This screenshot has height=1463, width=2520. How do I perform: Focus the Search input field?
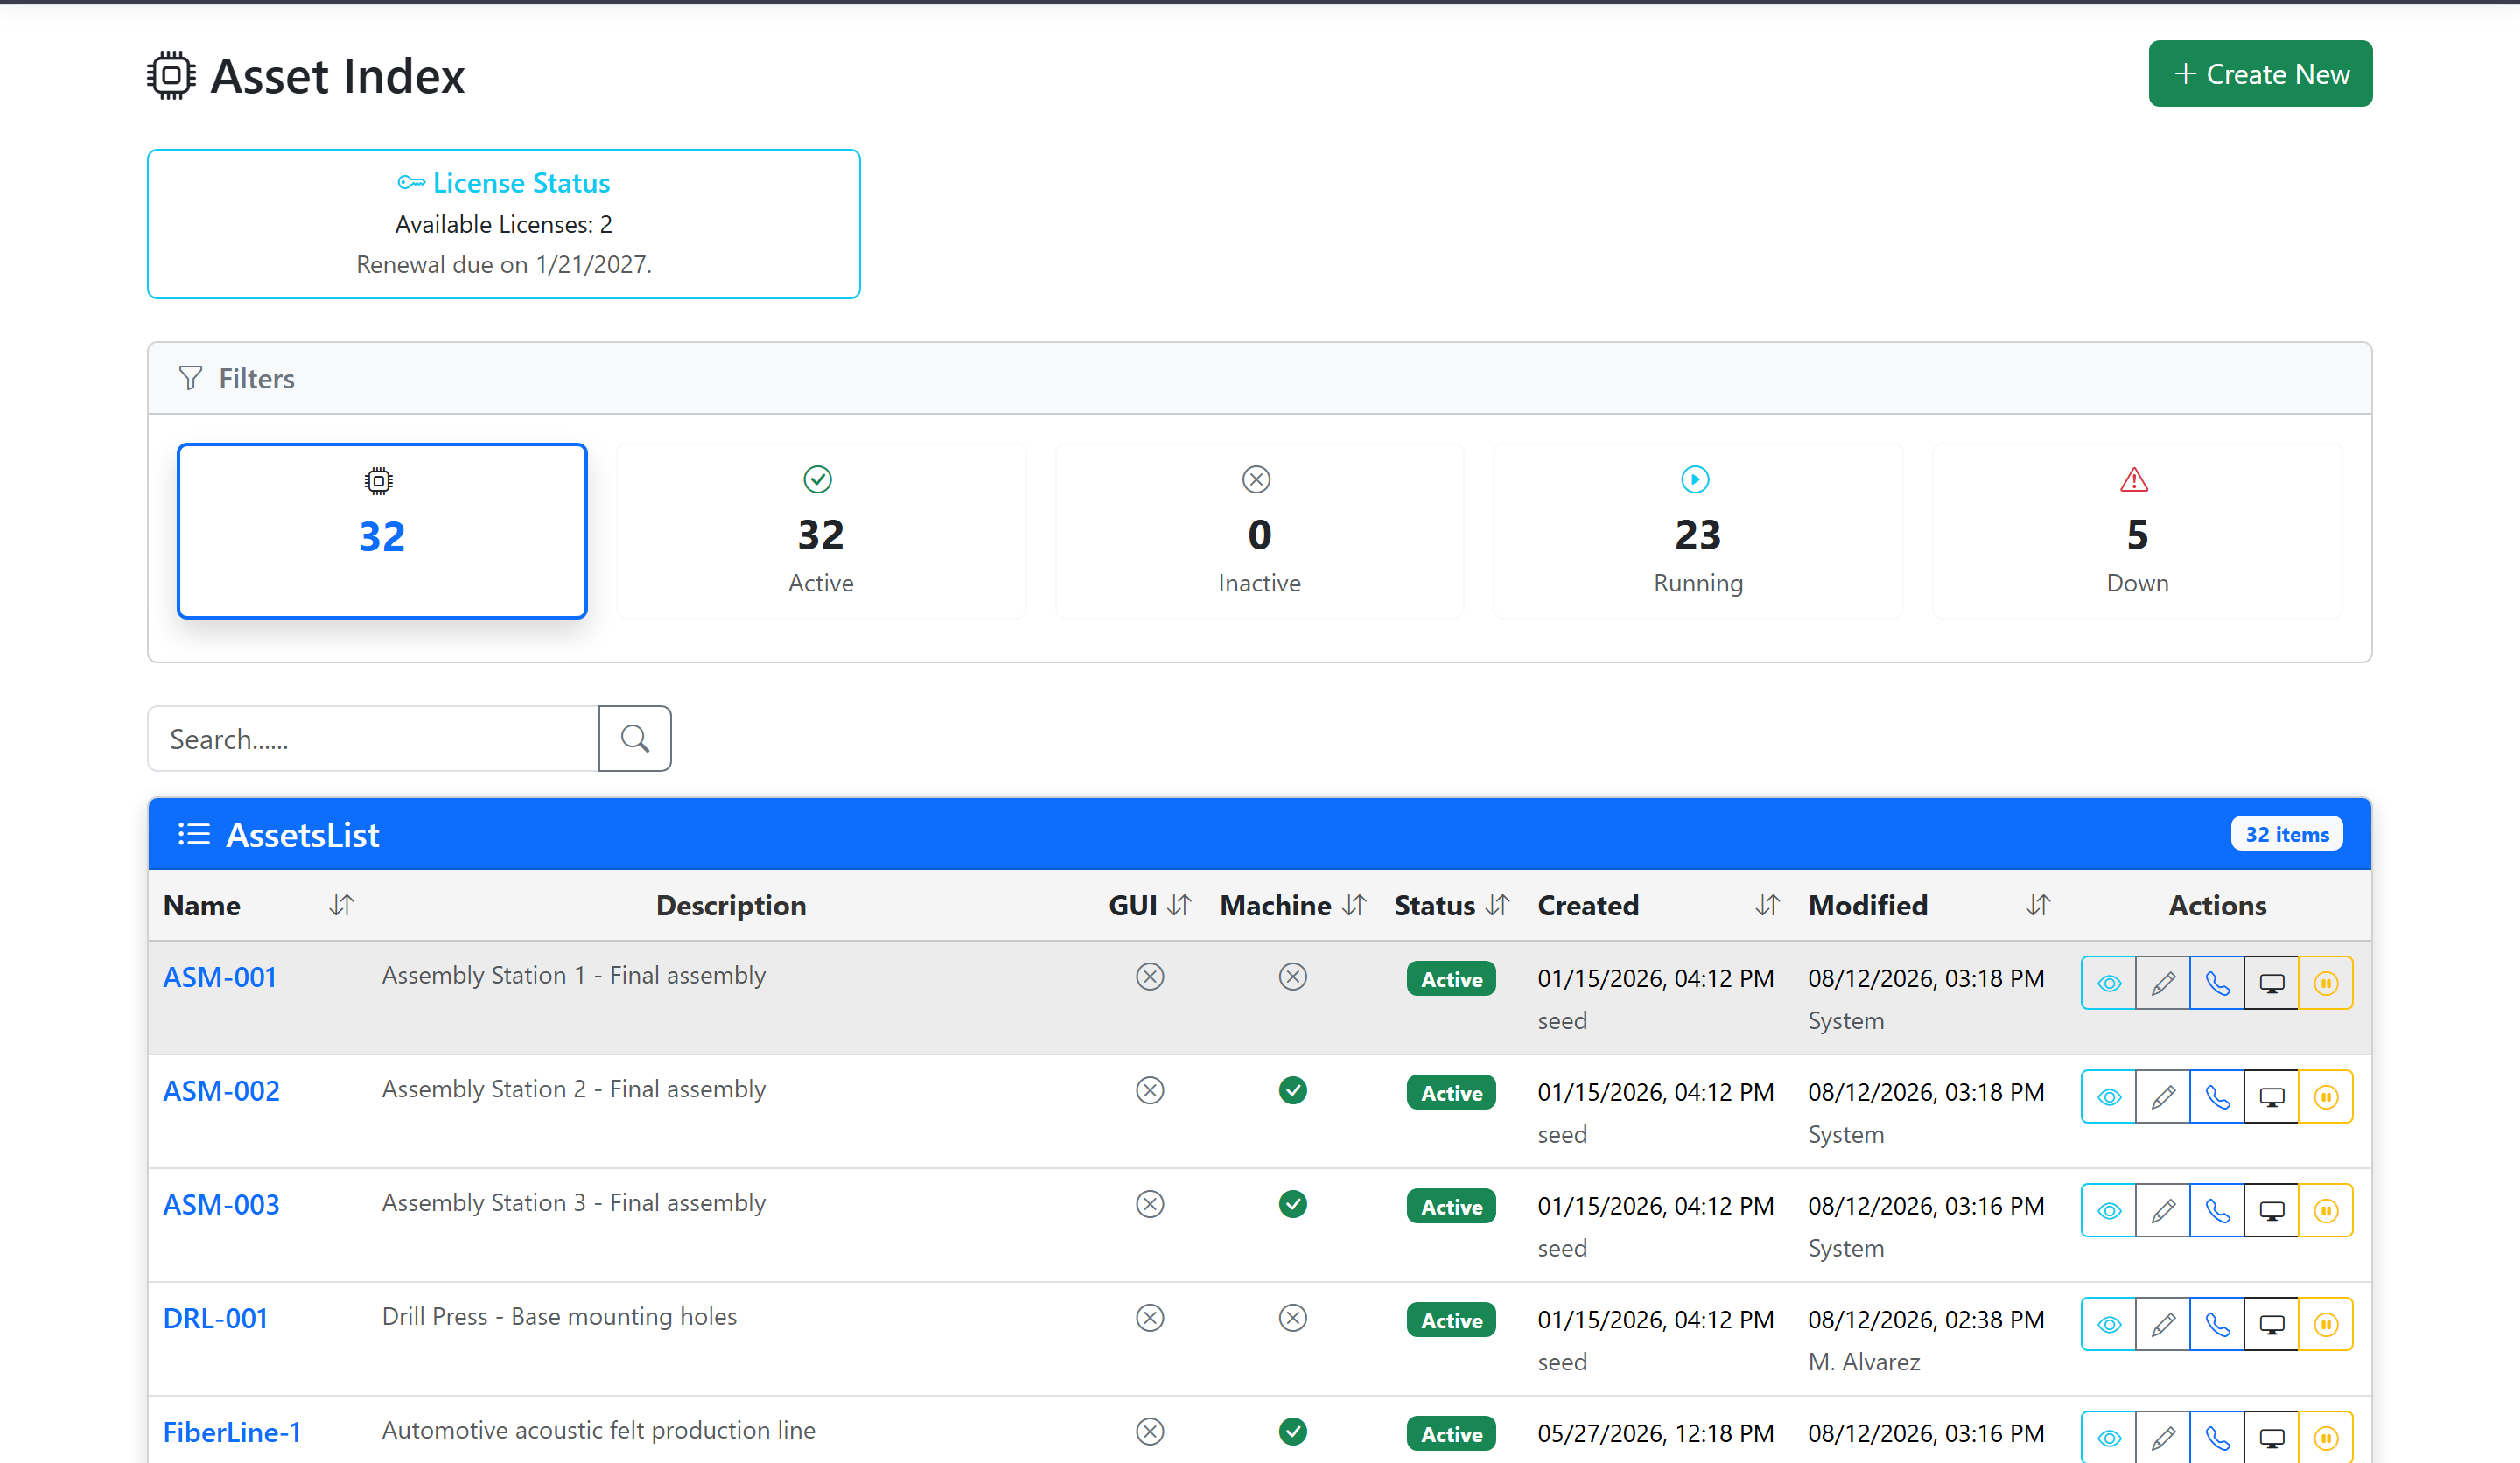373,739
